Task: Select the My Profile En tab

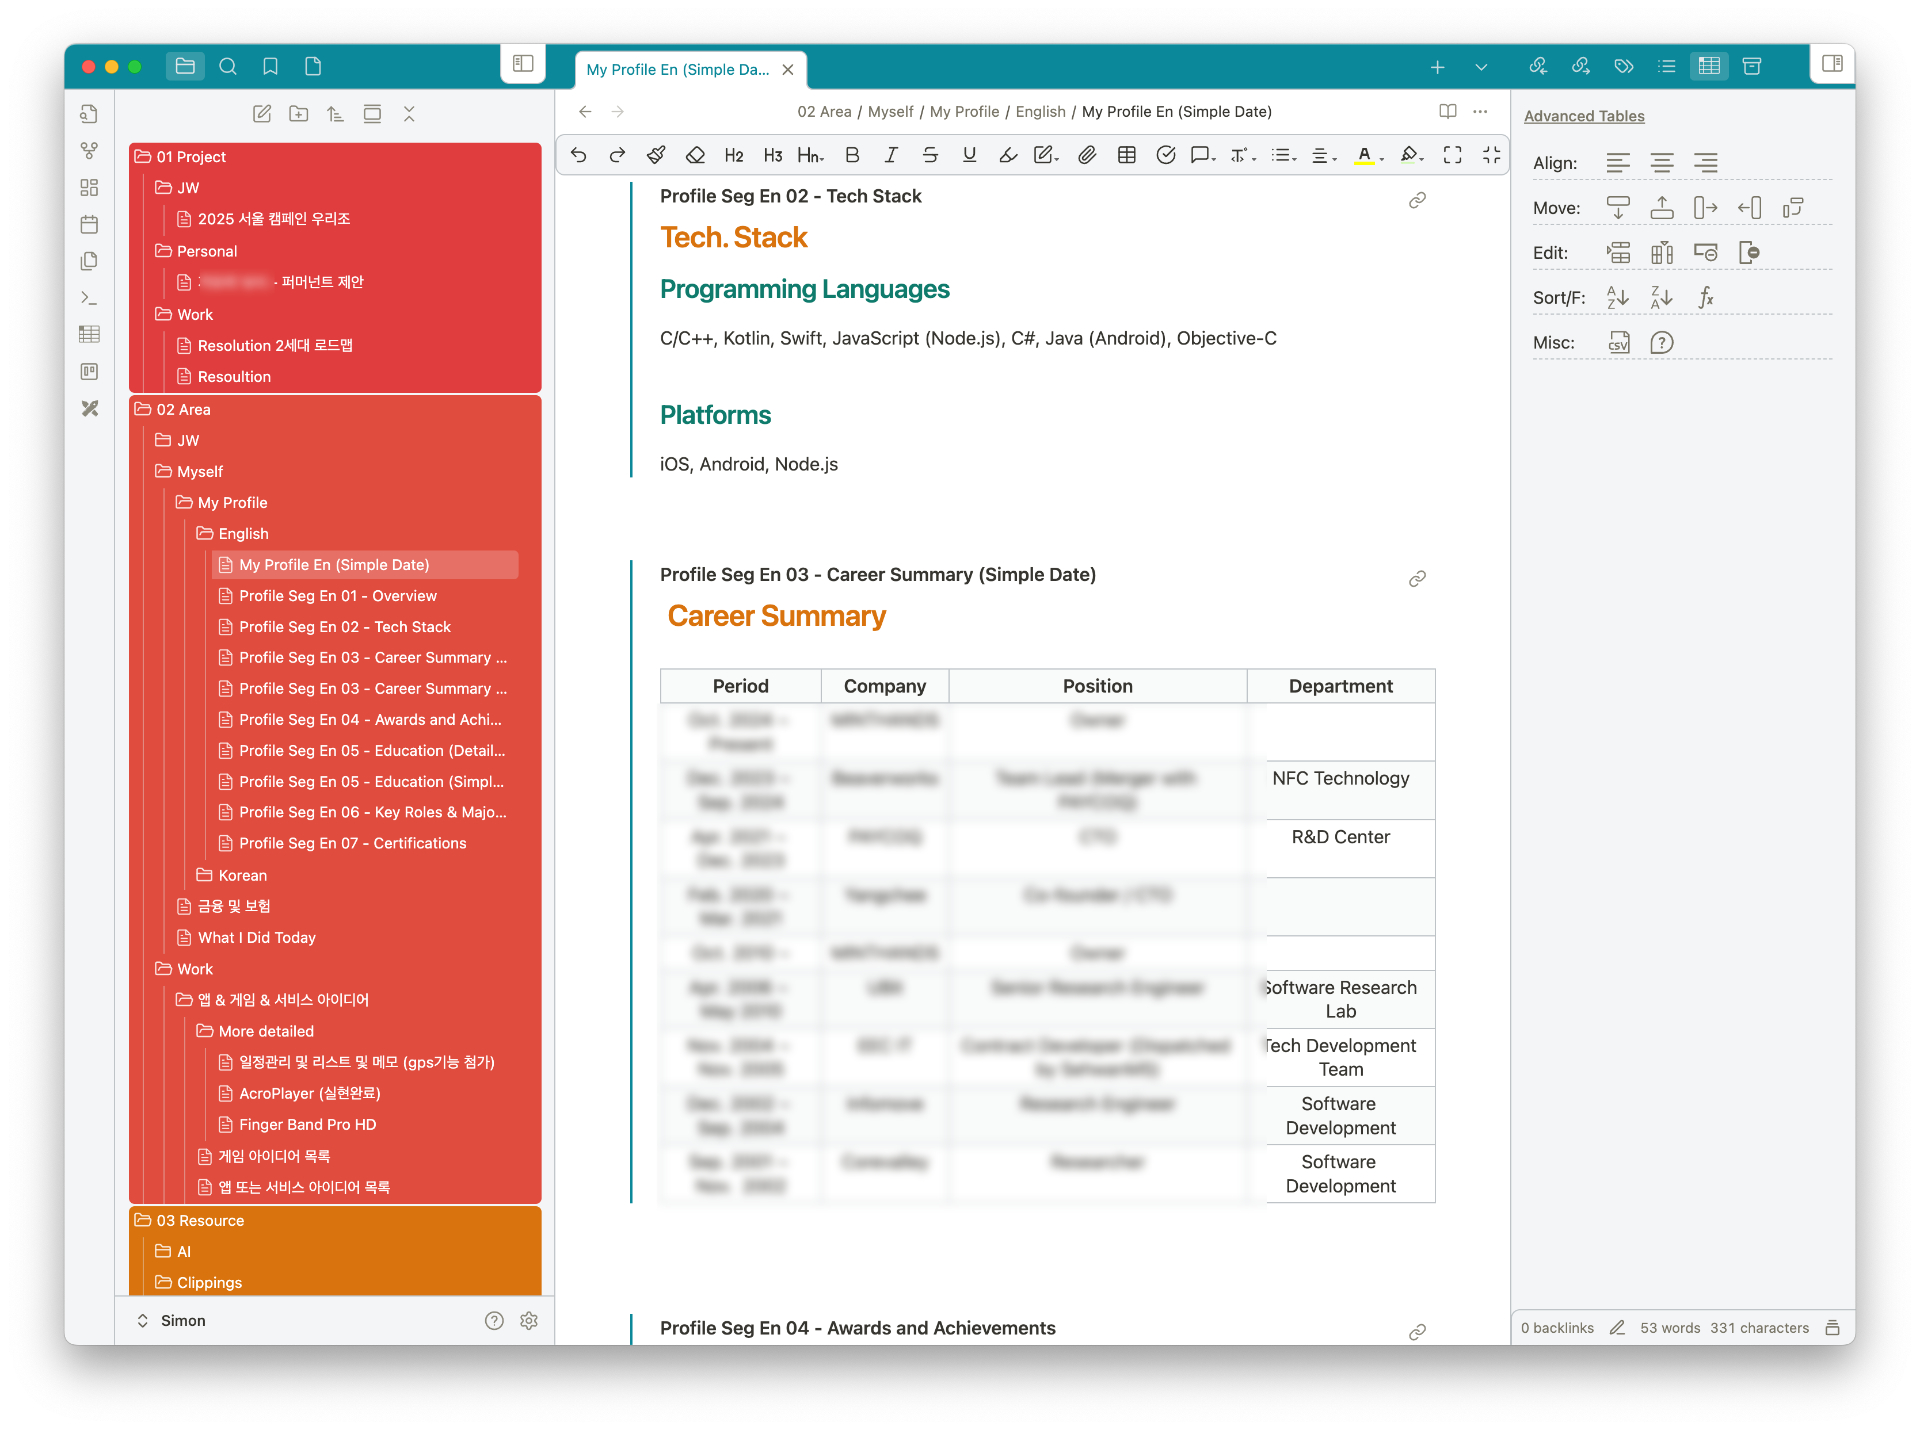Action: point(678,69)
